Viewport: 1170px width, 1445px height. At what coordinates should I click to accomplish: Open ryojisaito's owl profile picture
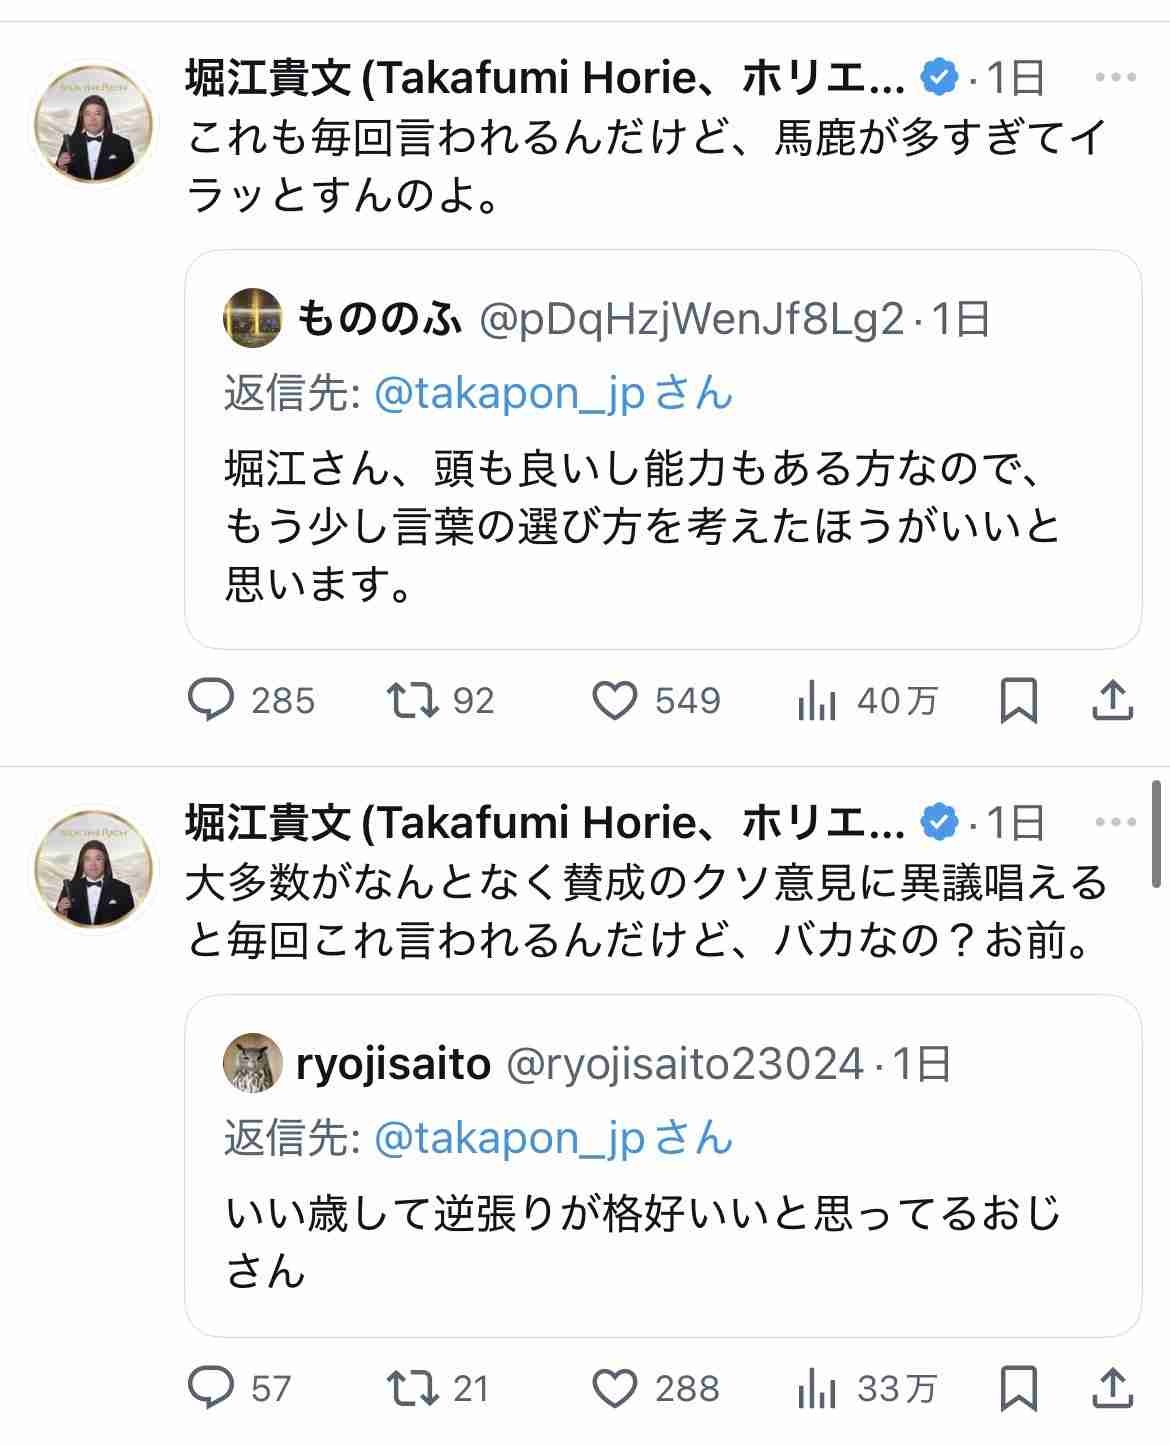point(253,1063)
